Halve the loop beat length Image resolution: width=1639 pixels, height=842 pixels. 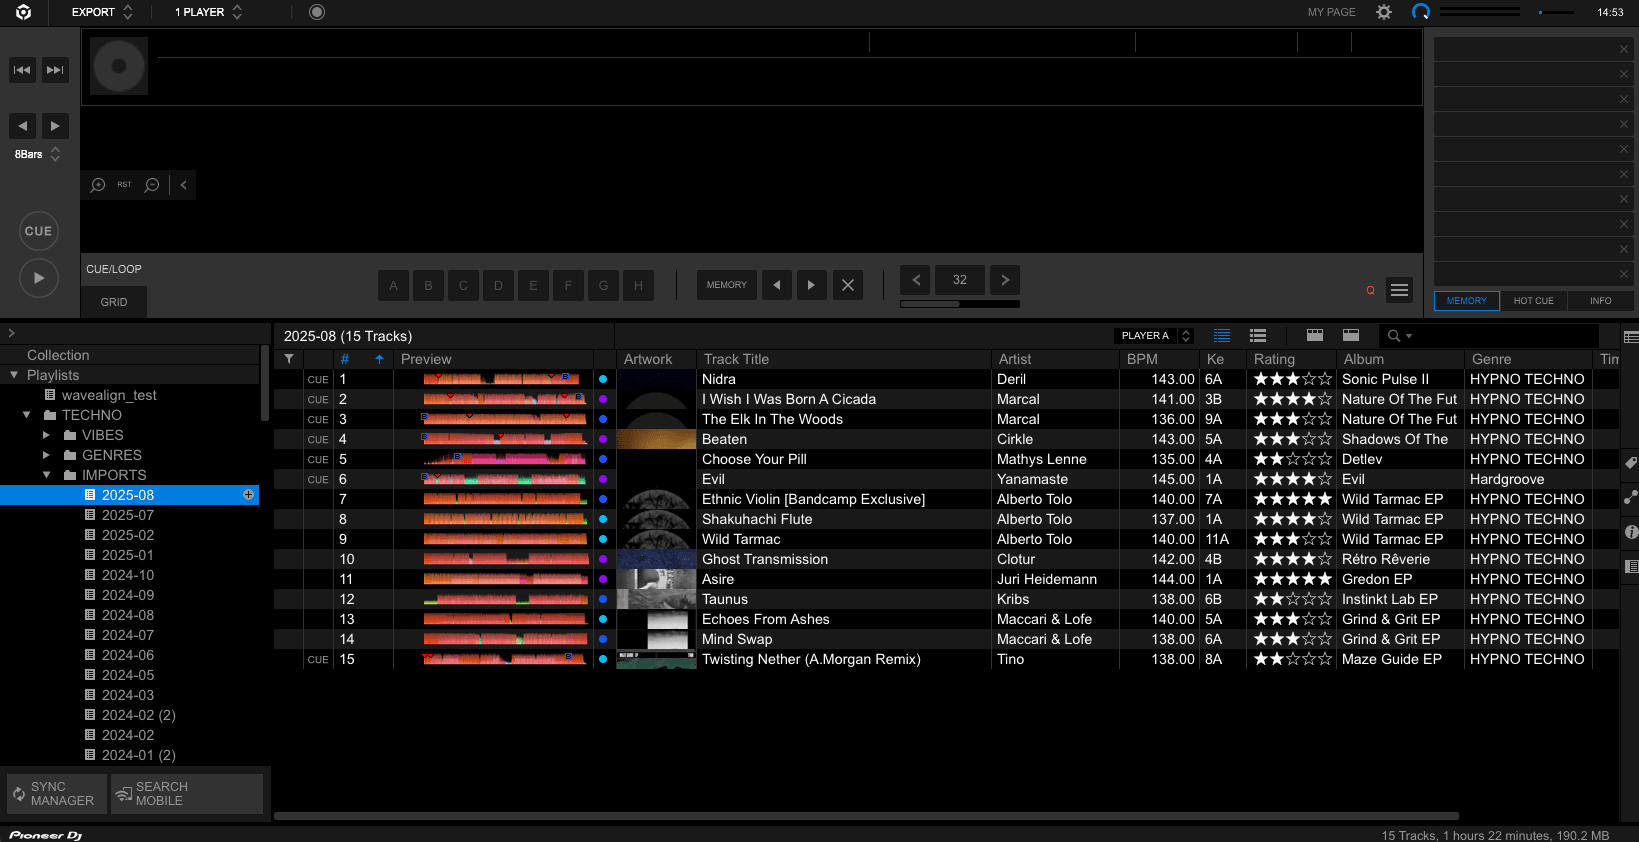(915, 280)
